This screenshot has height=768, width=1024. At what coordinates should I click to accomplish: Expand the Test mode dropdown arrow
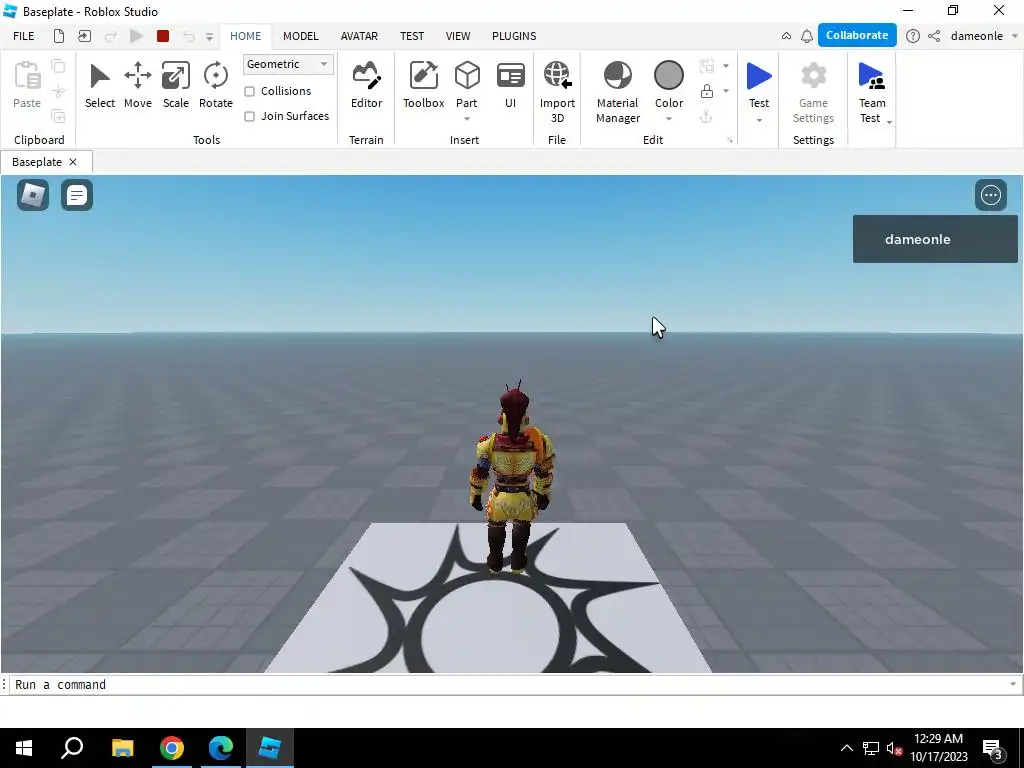click(759, 120)
